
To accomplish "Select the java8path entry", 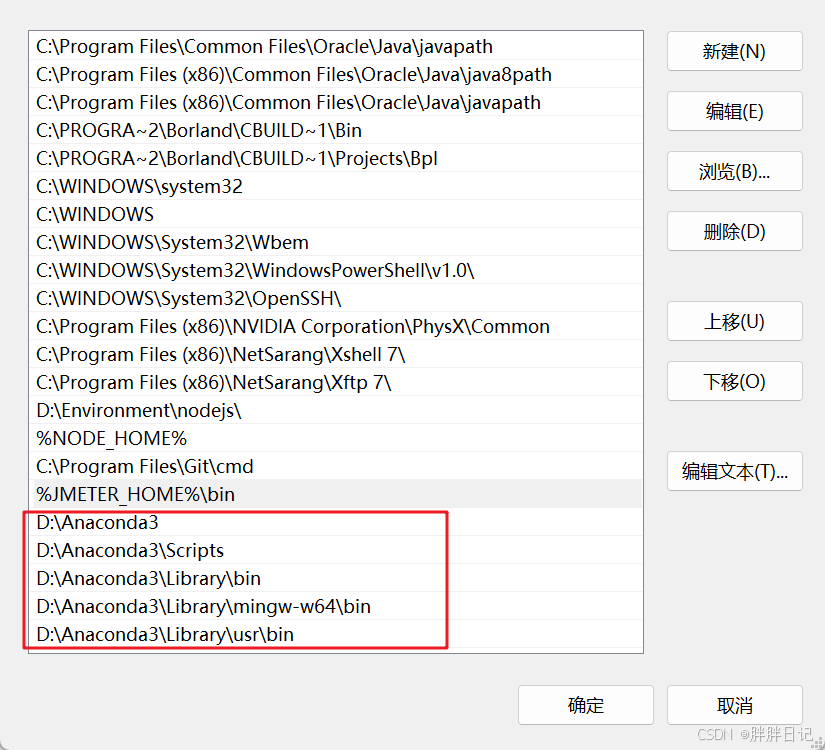I will click(336, 74).
